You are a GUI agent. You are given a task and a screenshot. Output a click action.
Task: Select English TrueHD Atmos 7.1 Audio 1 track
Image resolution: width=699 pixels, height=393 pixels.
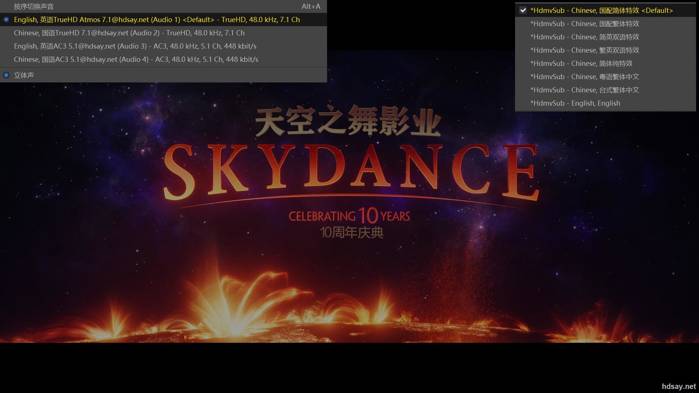(163, 20)
